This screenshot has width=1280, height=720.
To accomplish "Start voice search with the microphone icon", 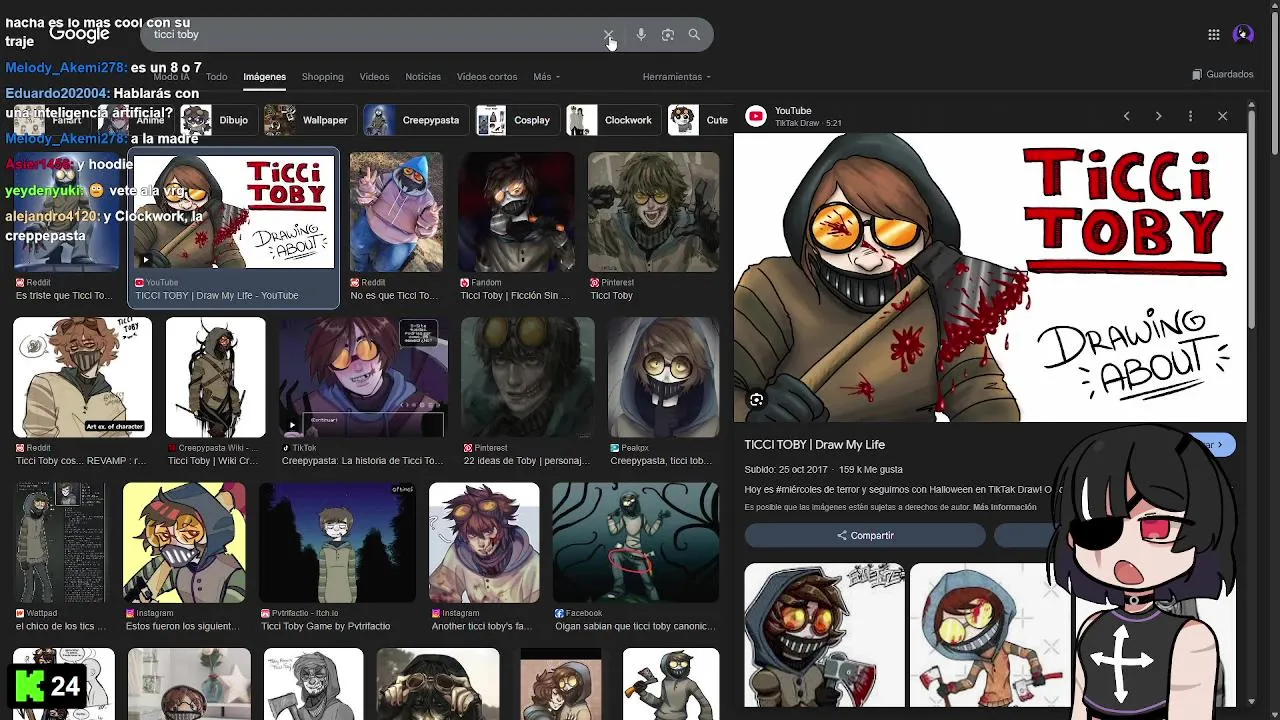I will point(641,35).
